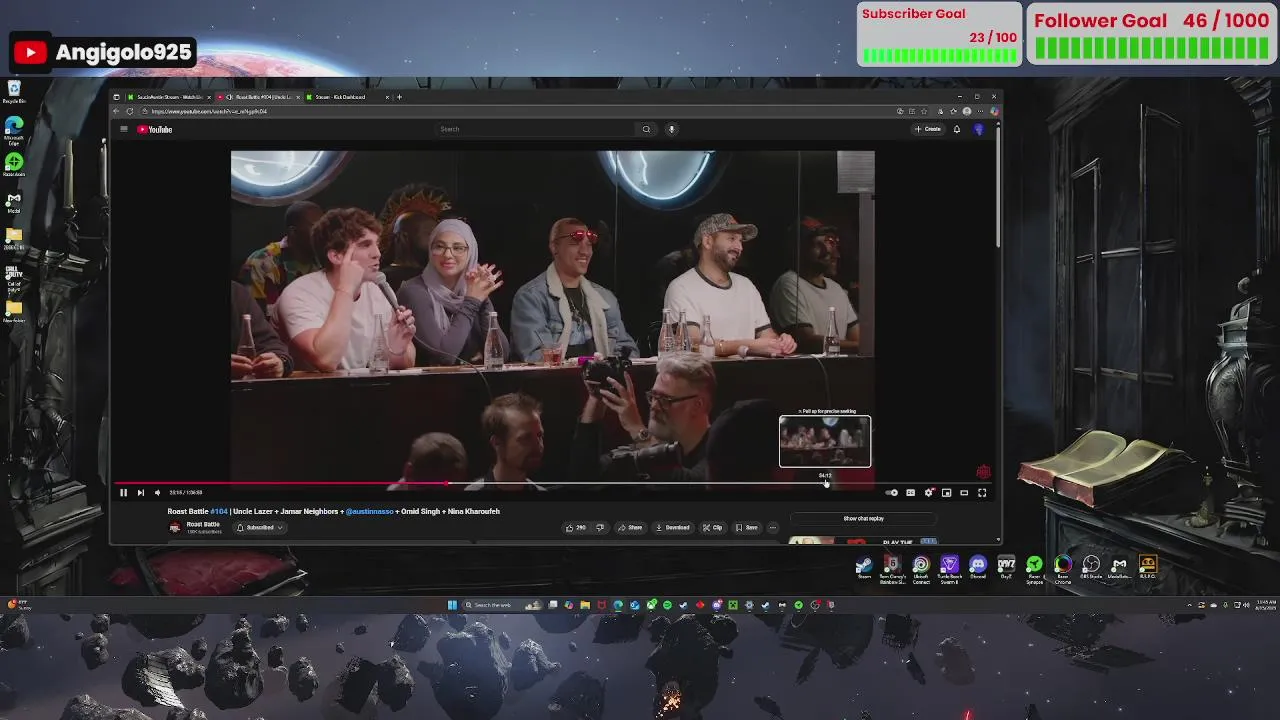Go to YouTube home via logo
Viewport: 1280px width, 720px height.
coord(155,129)
